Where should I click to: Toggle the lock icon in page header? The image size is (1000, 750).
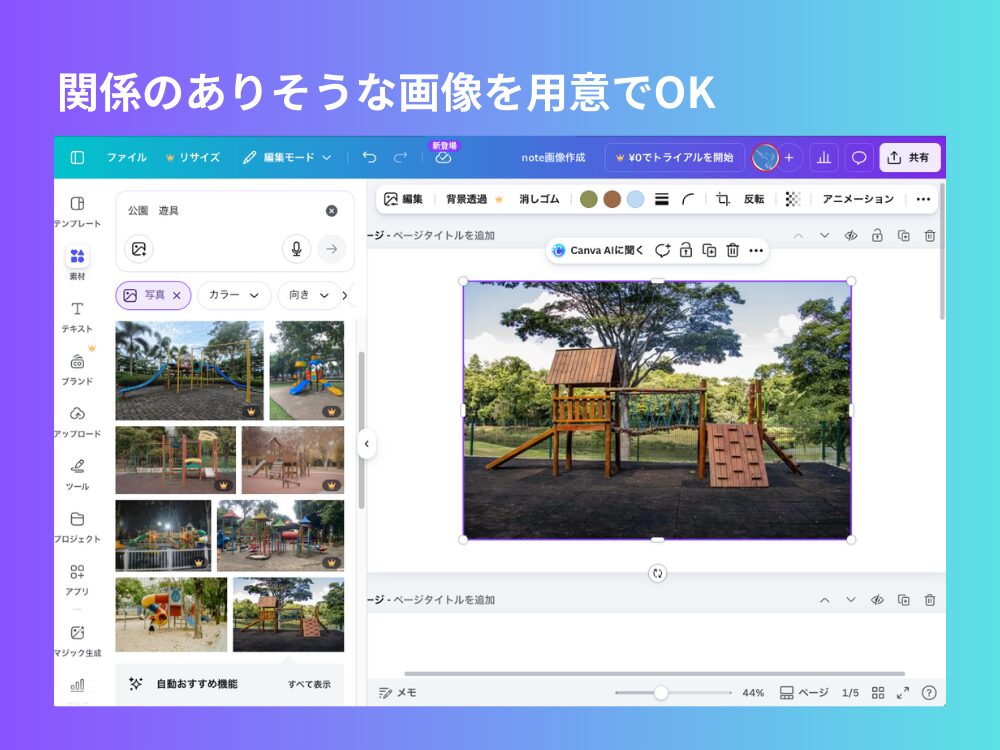tap(877, 236)
